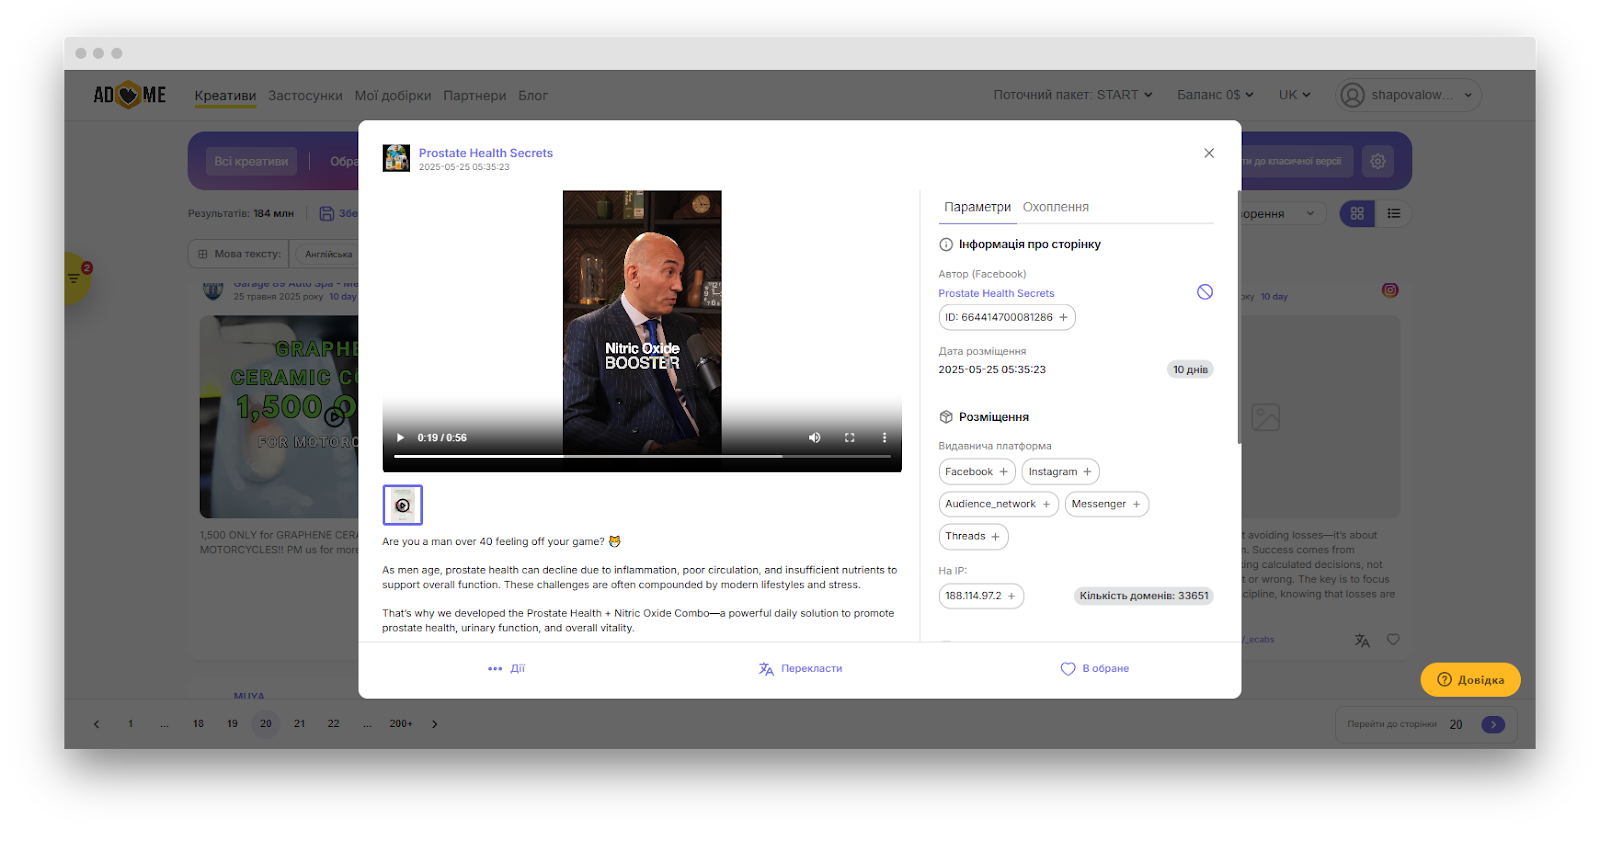Open the Дії actions menu
The image size is (1600, 841).
pyautogui.click(x=506, y=669)
